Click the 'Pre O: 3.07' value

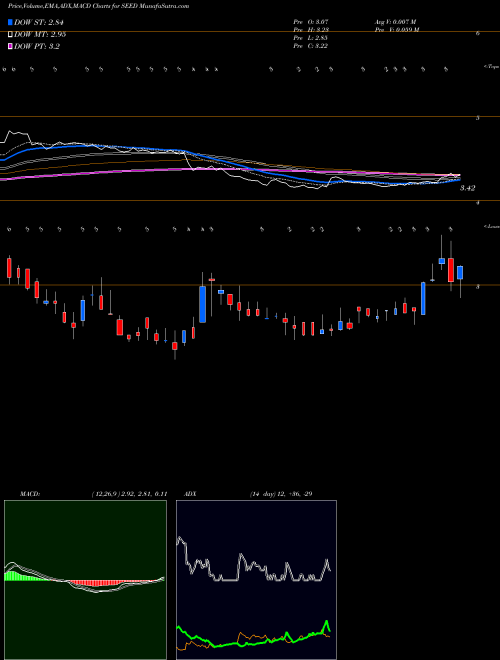point(310,22)
